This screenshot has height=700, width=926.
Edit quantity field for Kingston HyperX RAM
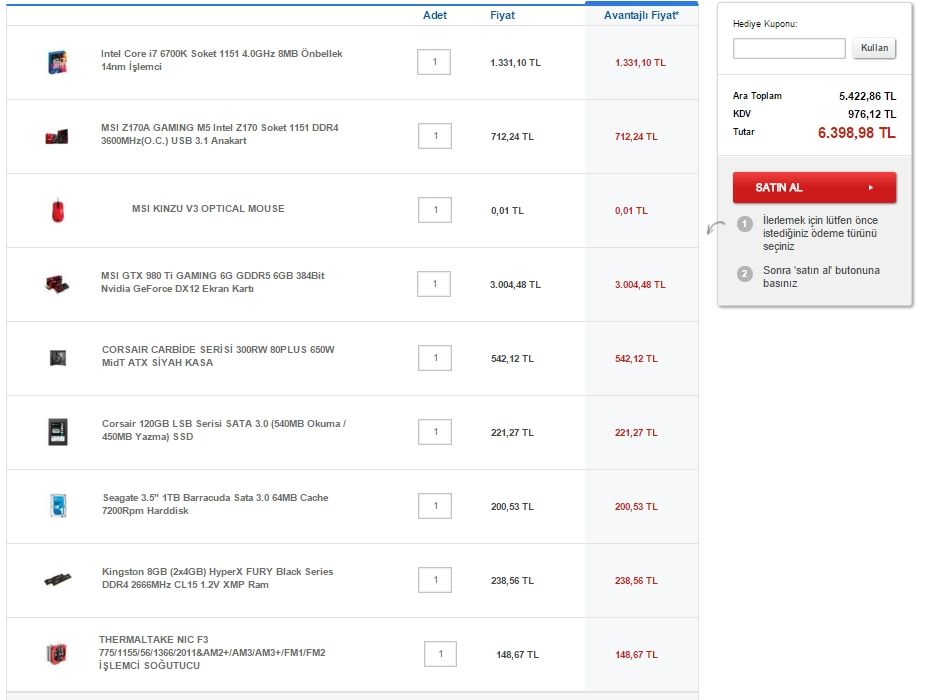point(435,580)
